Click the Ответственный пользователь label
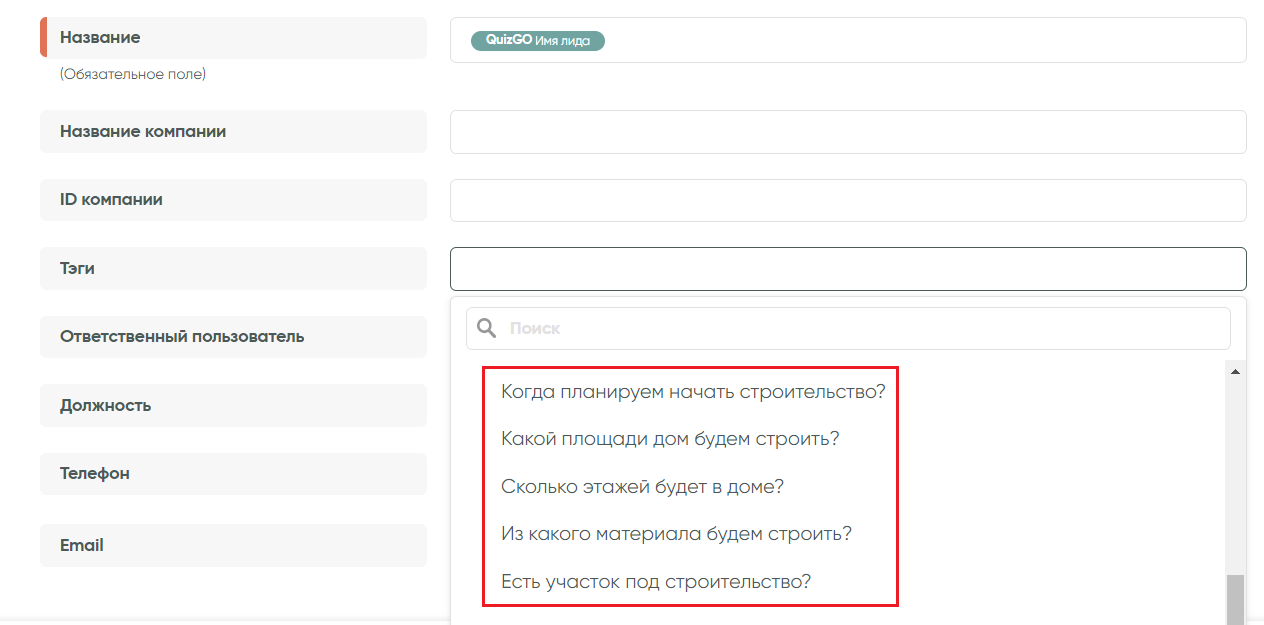1264x625 pixels. click(x=182, y=337)
